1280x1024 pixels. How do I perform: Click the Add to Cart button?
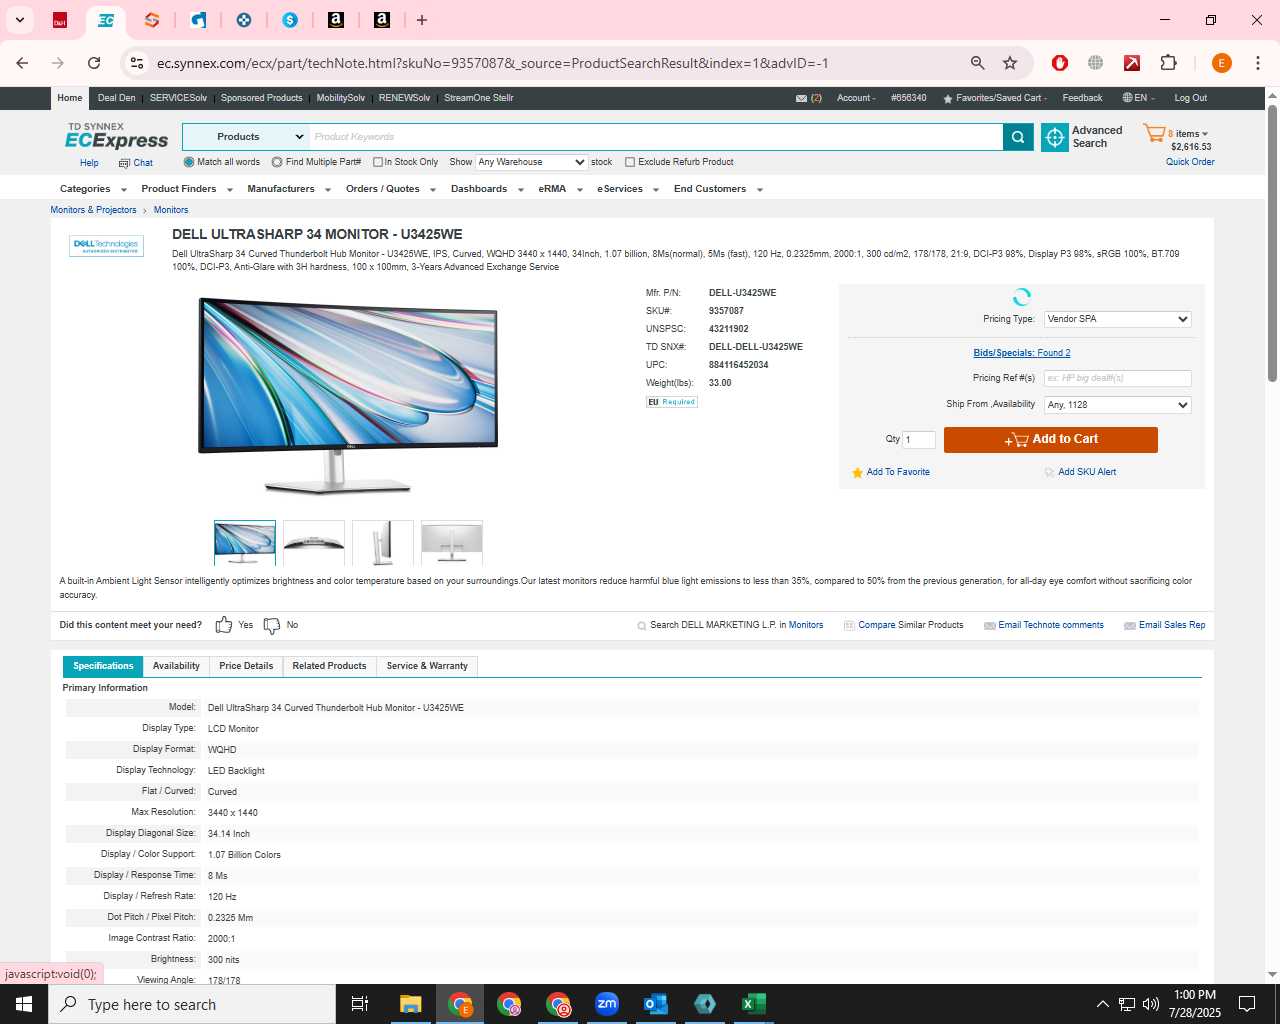click(x=1051, y=440)
